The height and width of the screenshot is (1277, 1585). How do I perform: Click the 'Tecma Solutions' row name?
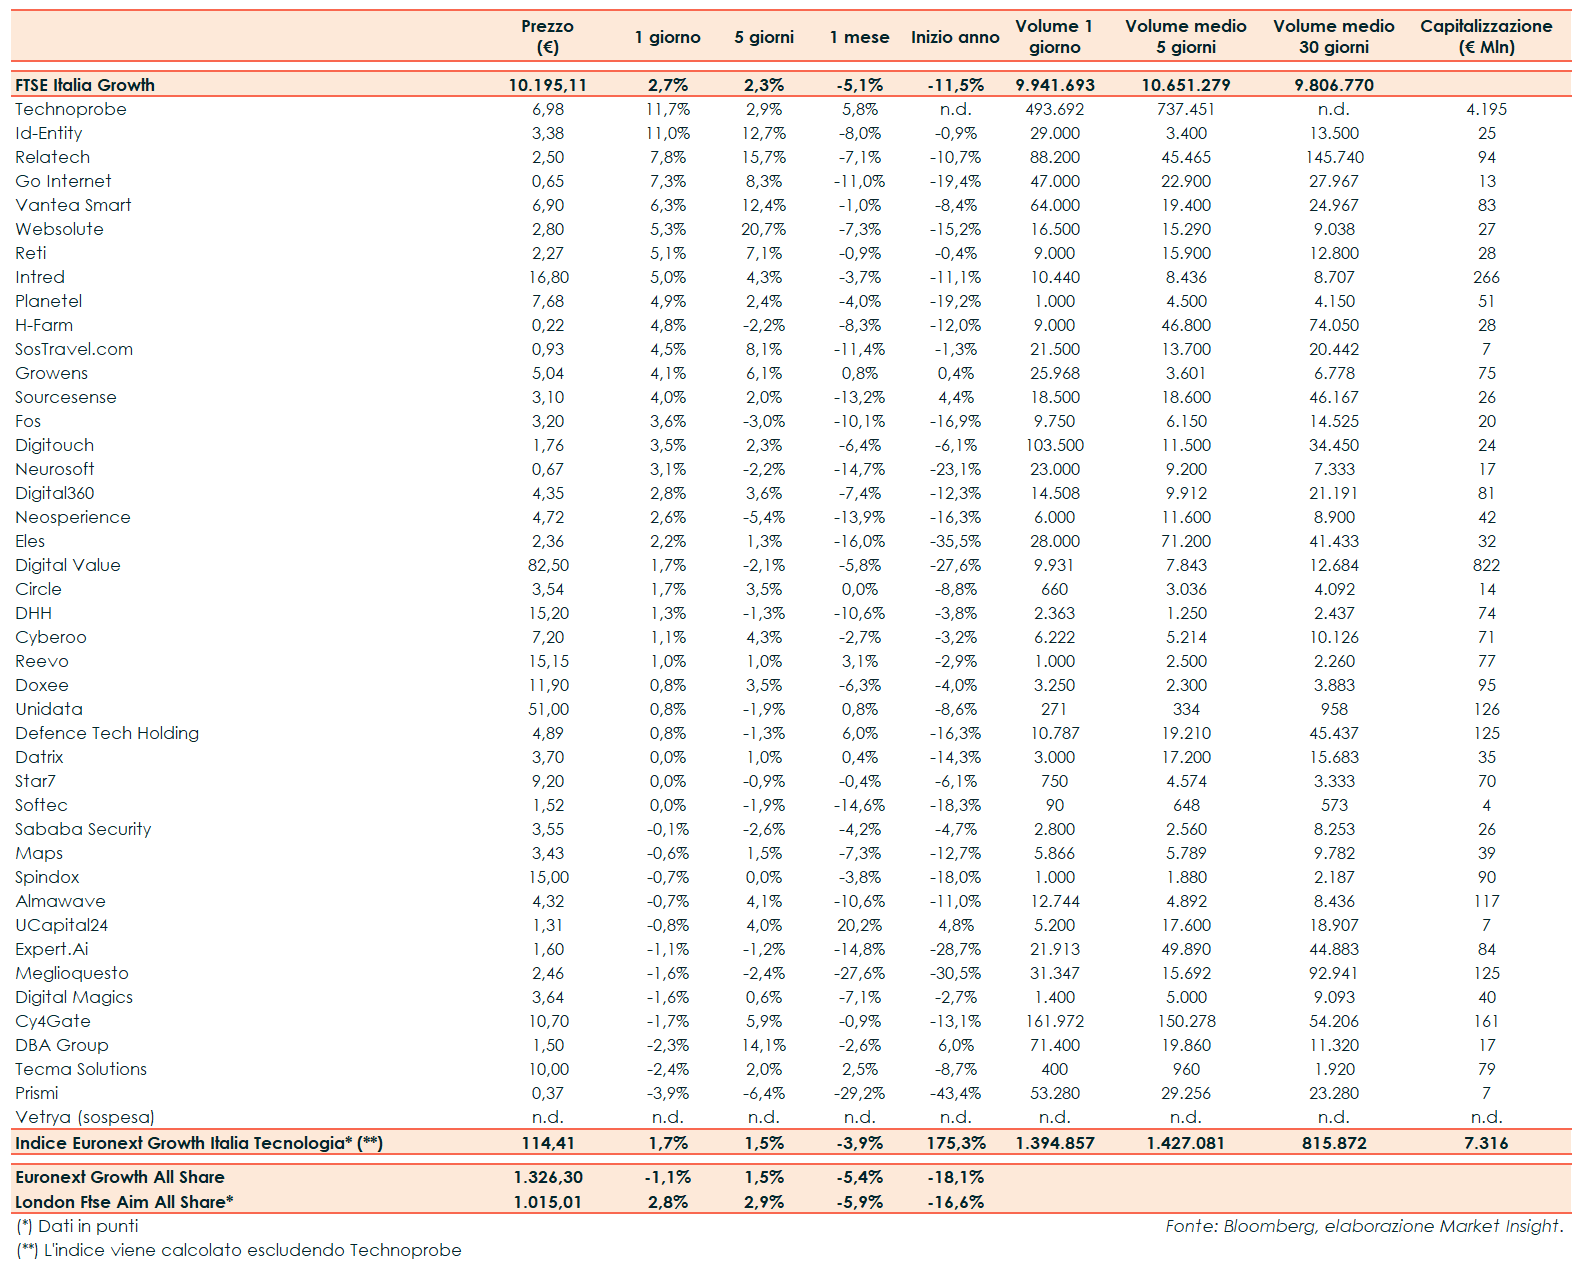click(x=81, y=1069)
